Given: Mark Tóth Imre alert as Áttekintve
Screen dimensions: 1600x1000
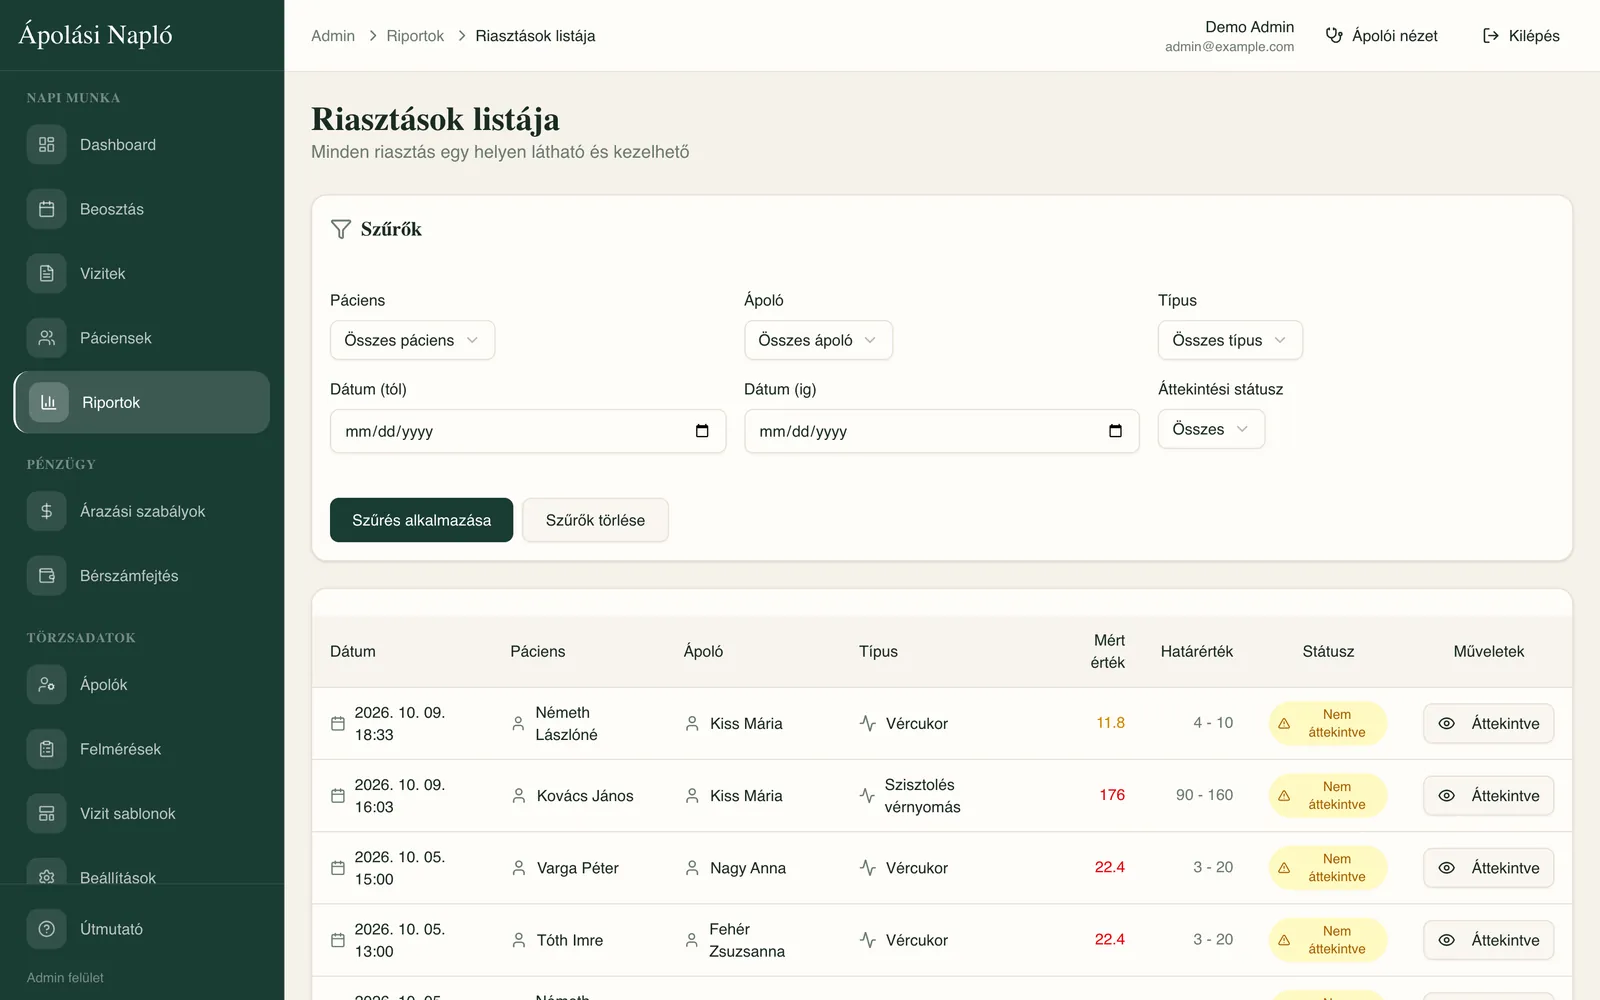Looking at the screenshot, I should tap(1488, 940).
